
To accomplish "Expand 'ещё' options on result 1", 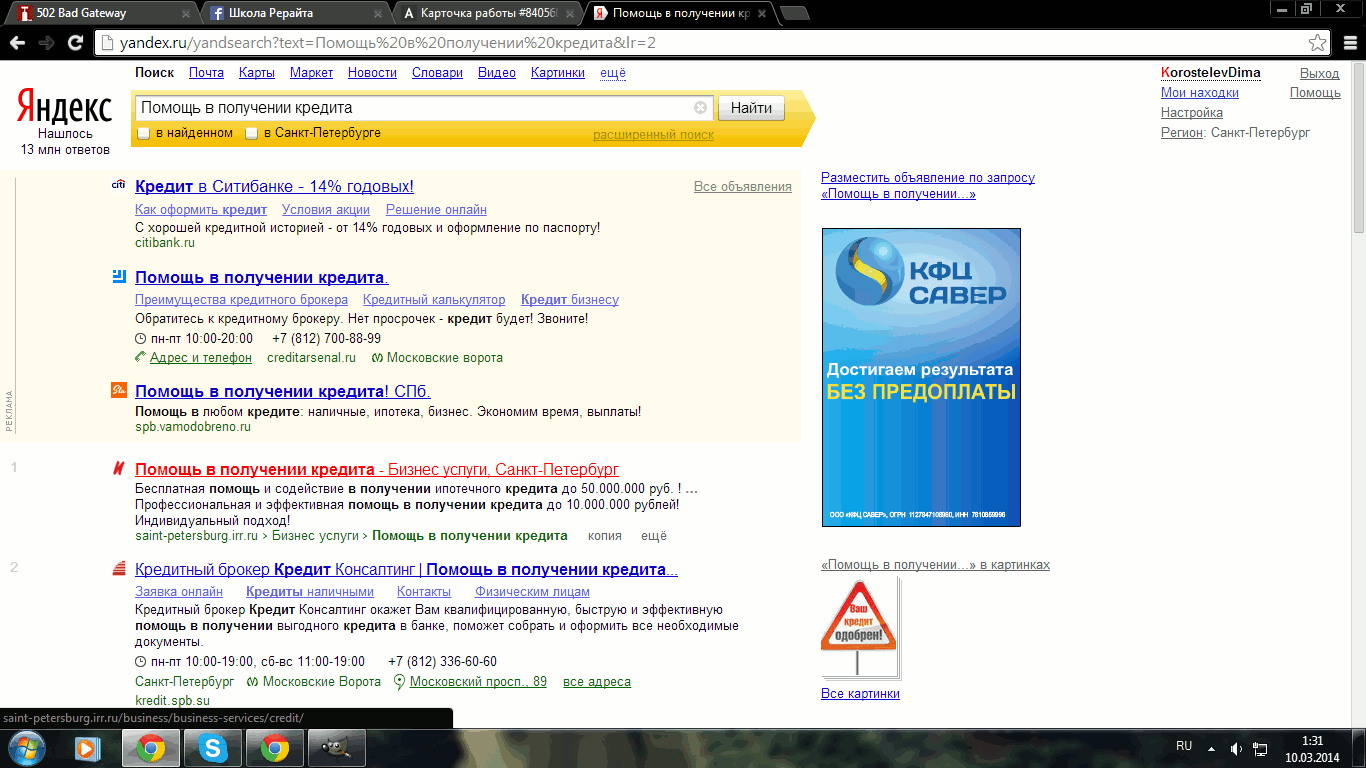I will [x=653, y=536].
